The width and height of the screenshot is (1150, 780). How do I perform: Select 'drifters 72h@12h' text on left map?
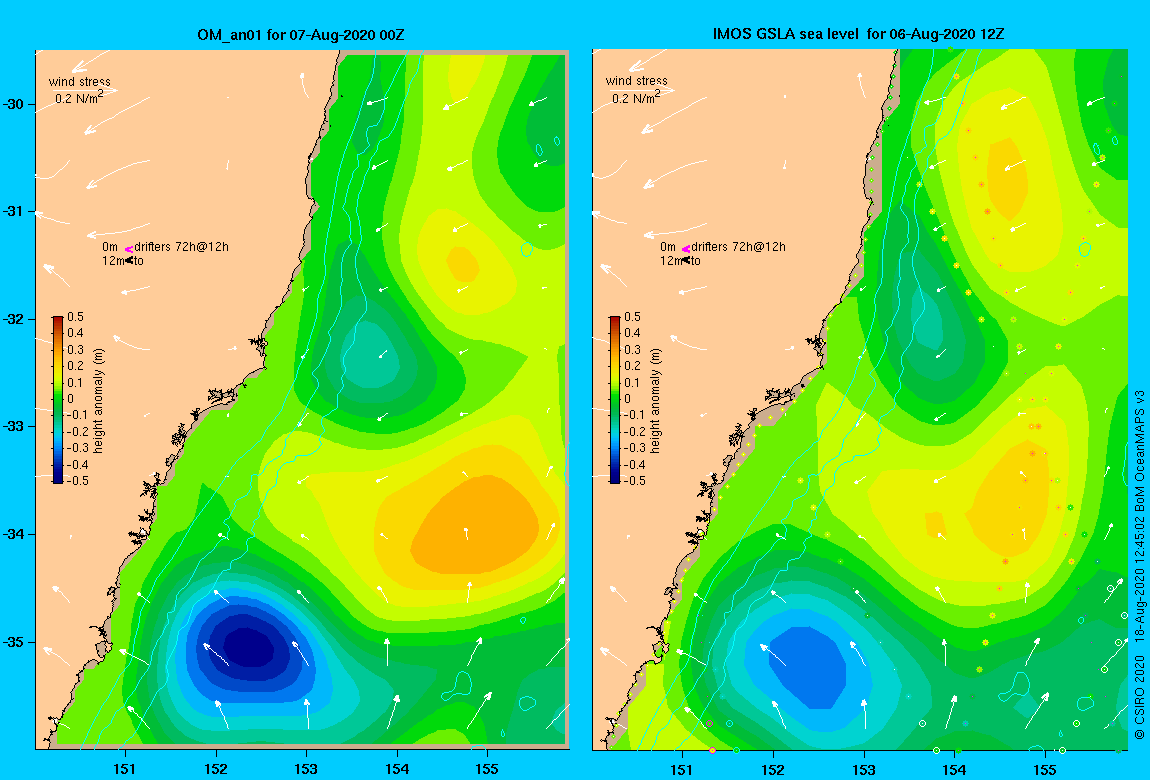tap(181, 247)
